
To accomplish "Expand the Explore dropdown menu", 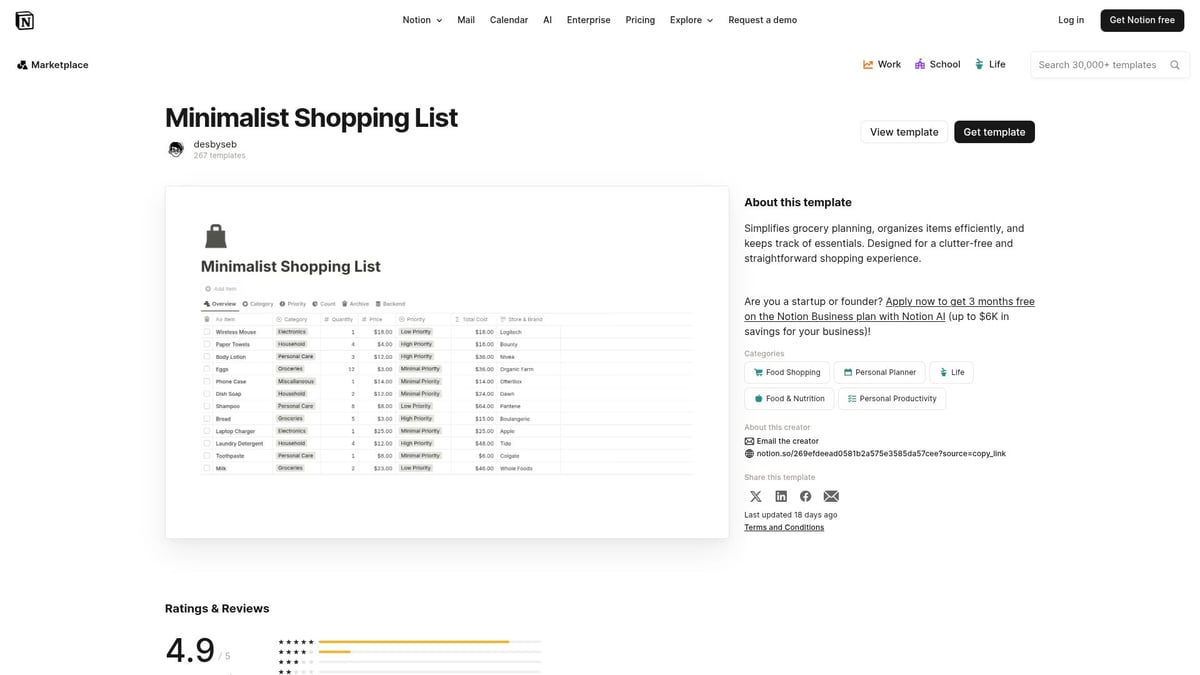I will pyautogui.click(x=690, y=19).
